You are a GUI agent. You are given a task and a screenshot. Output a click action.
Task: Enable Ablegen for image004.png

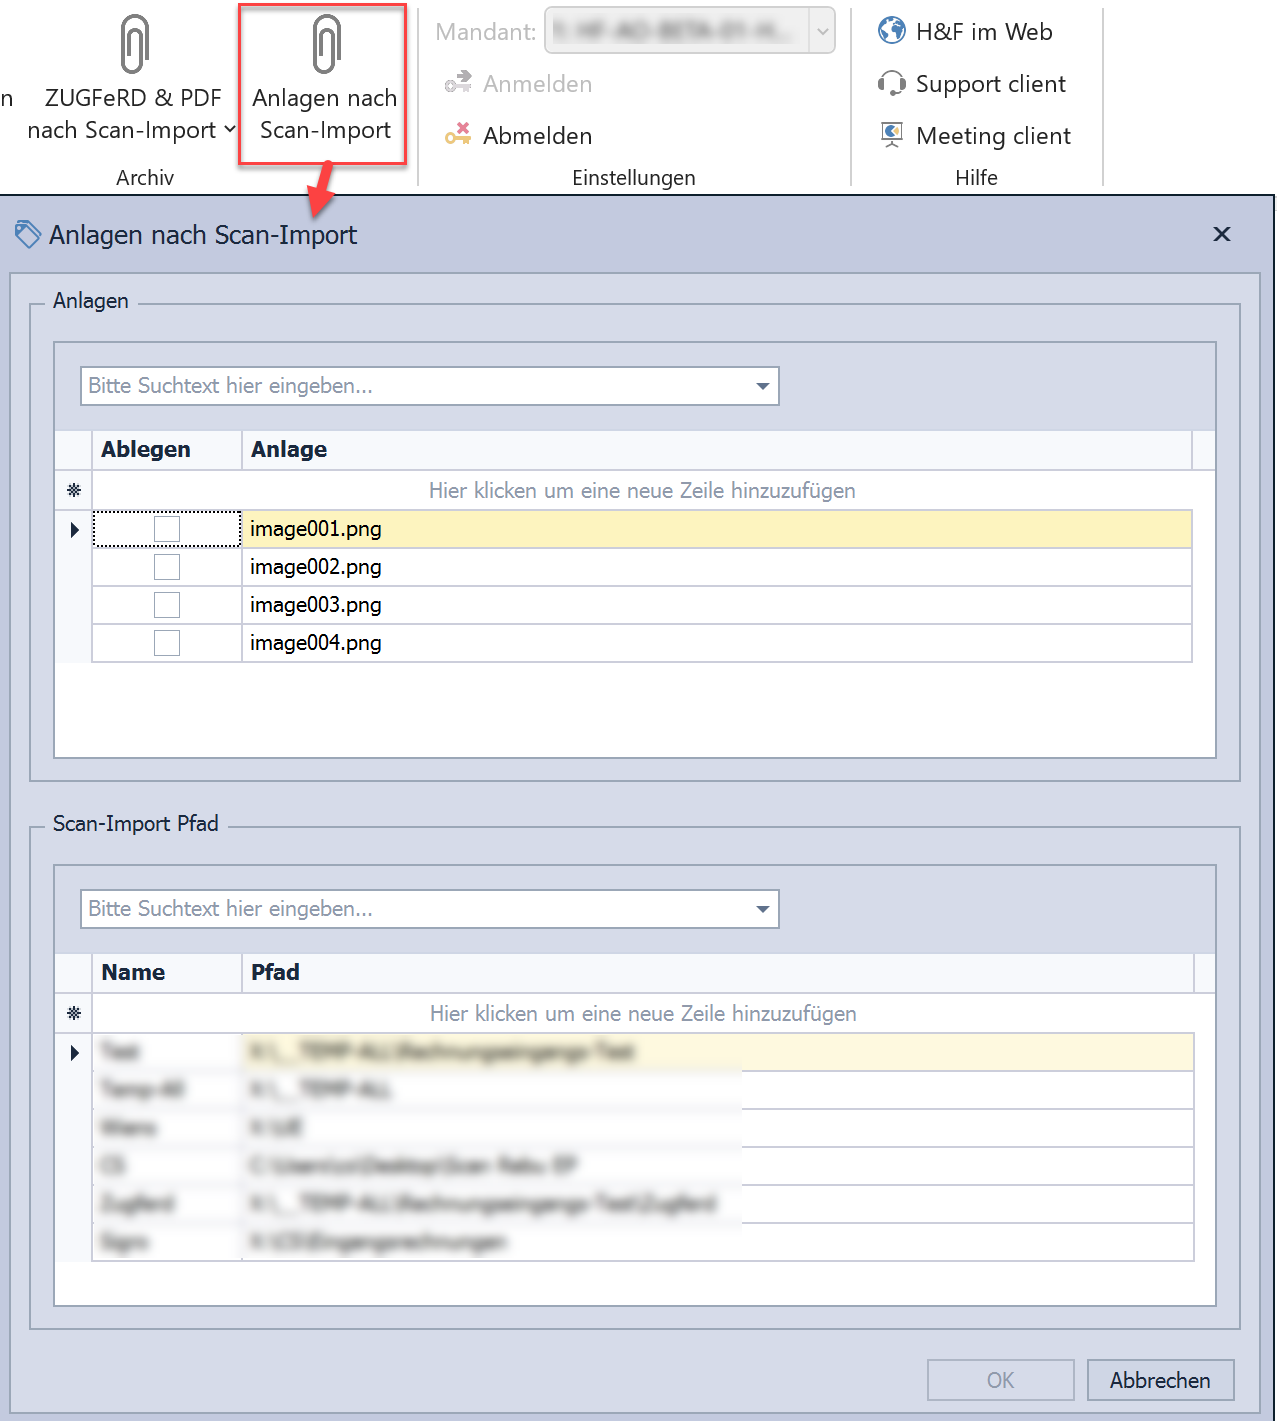[167, 643]
